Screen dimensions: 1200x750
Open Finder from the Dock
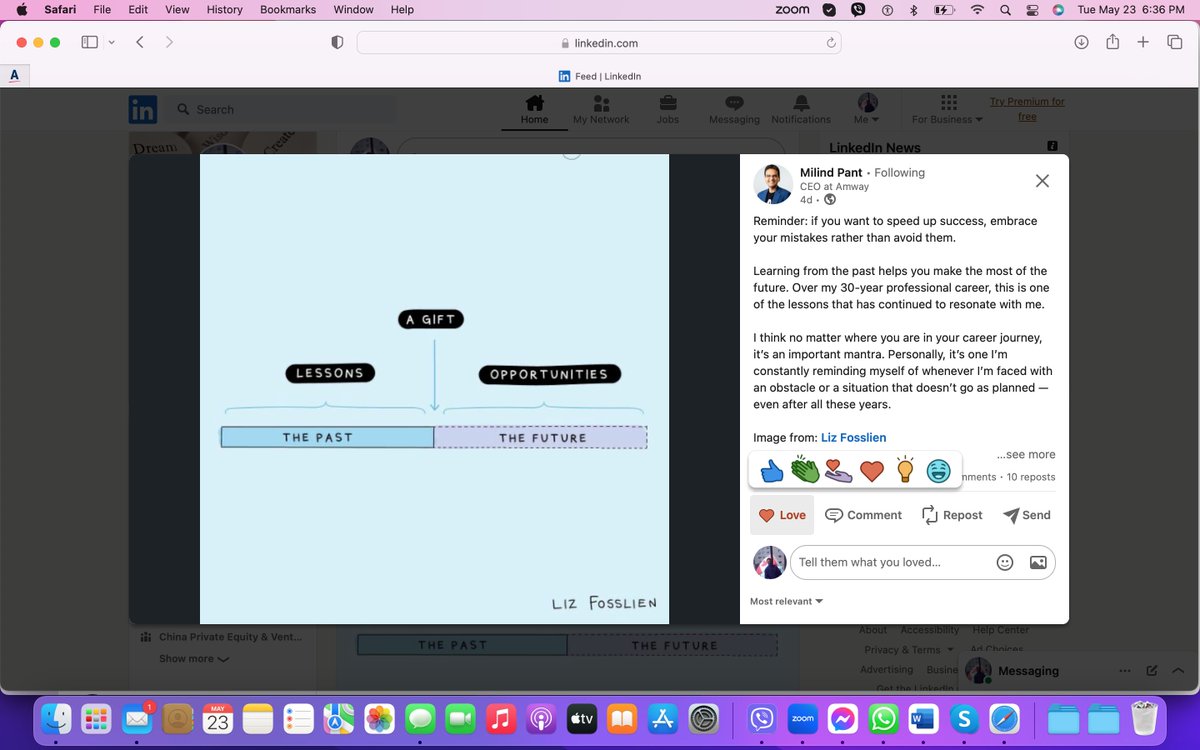(57, 718)
